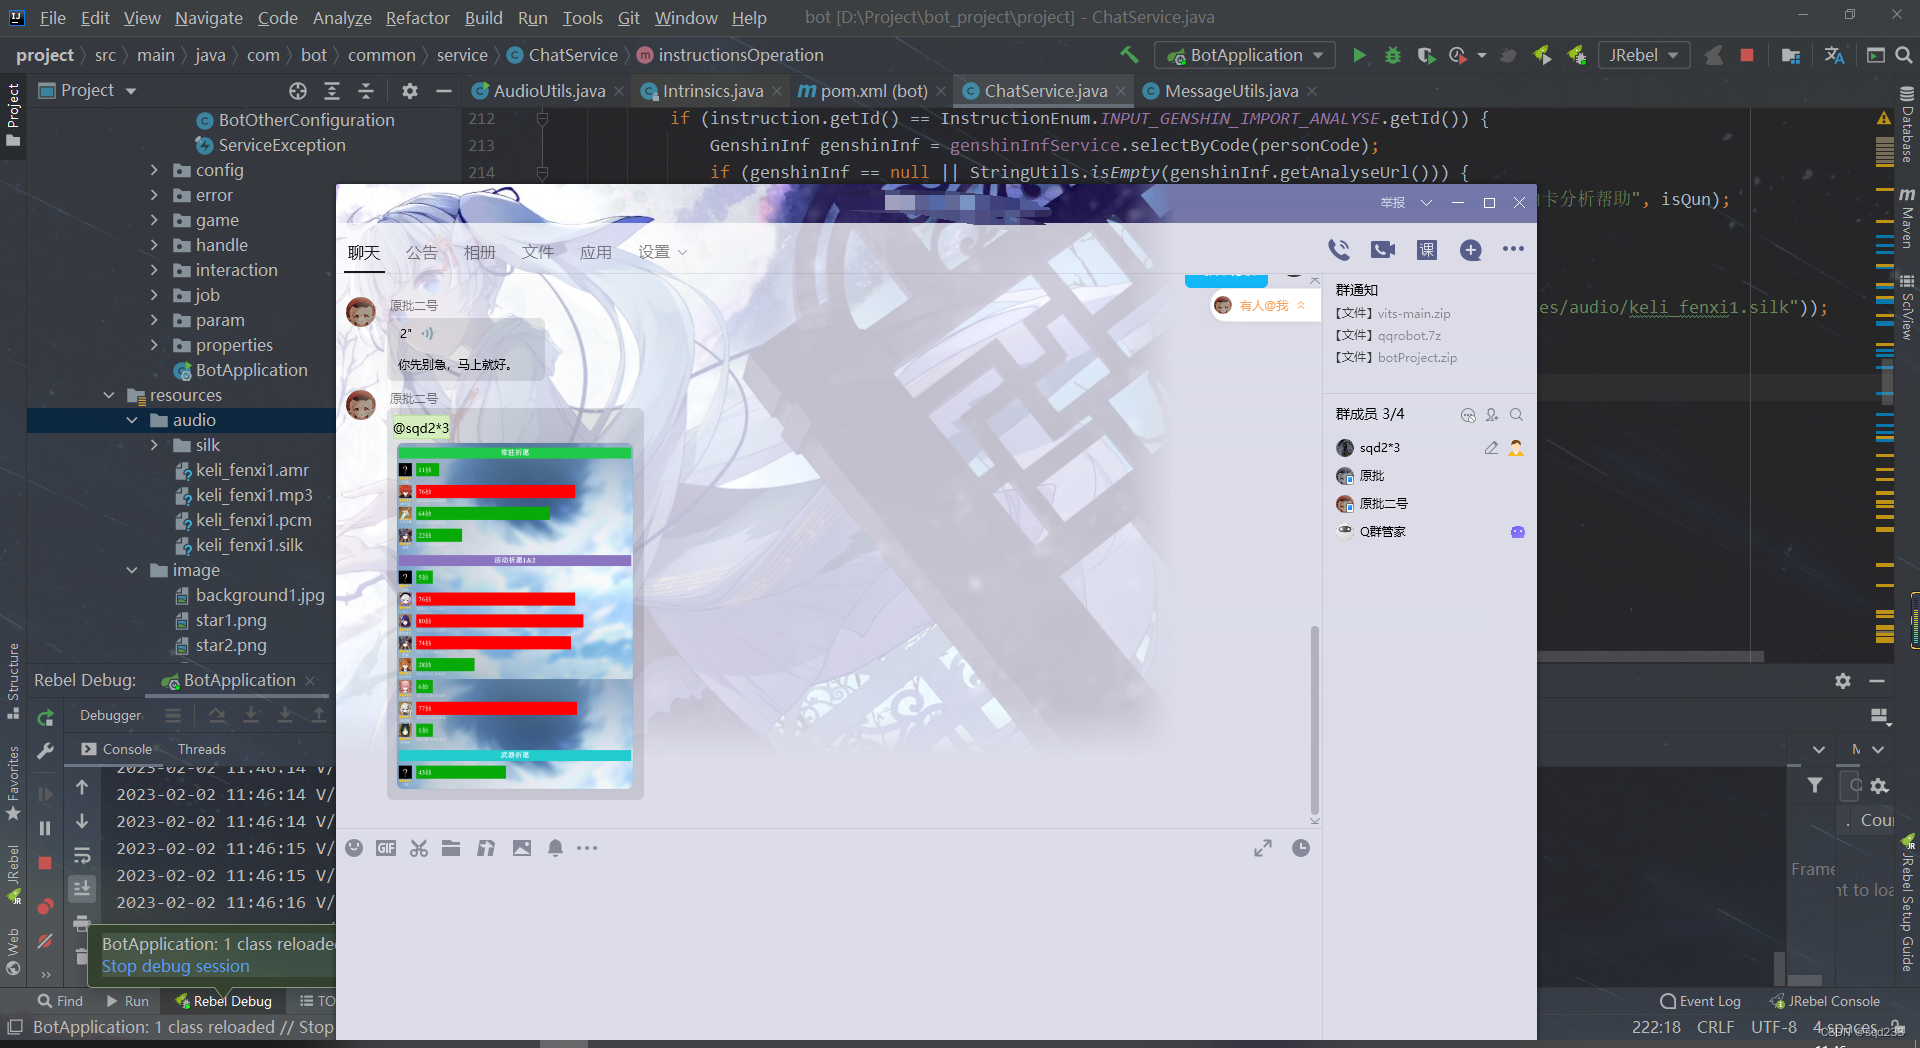The width and height of the screenshot is (1920, 1048).
Task: Click the Build project hammer icon
Action: (1129, 55)
